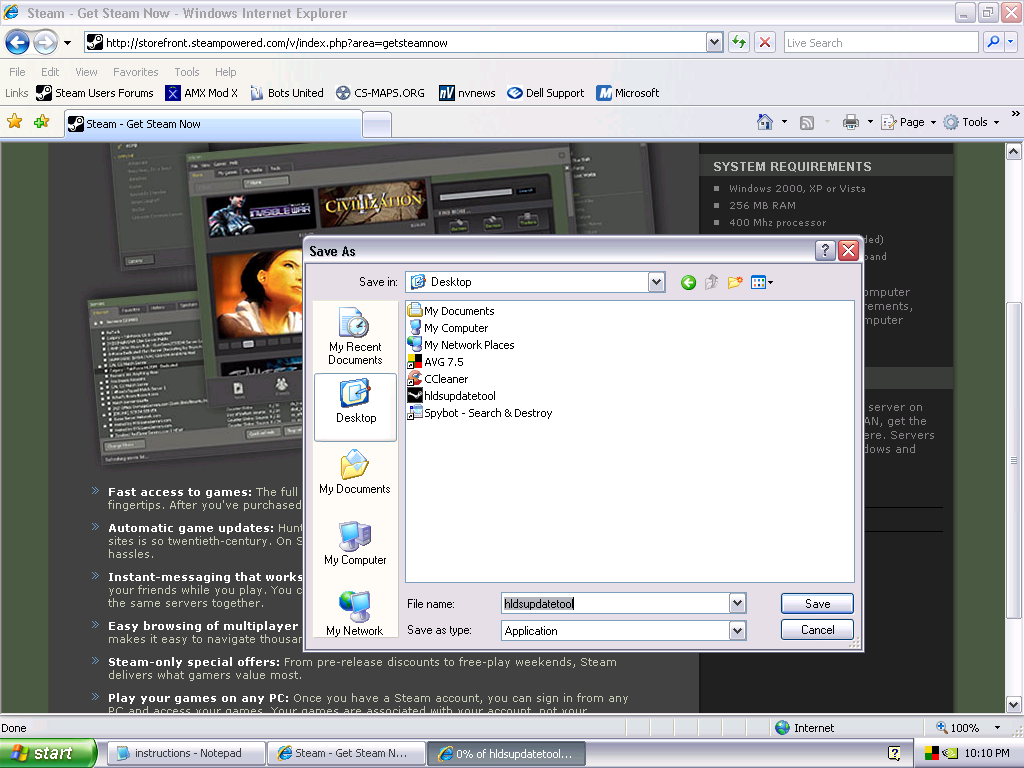
Task: Select My Network Places in file list
Action: pyautogui.click(x=461, y=345)
